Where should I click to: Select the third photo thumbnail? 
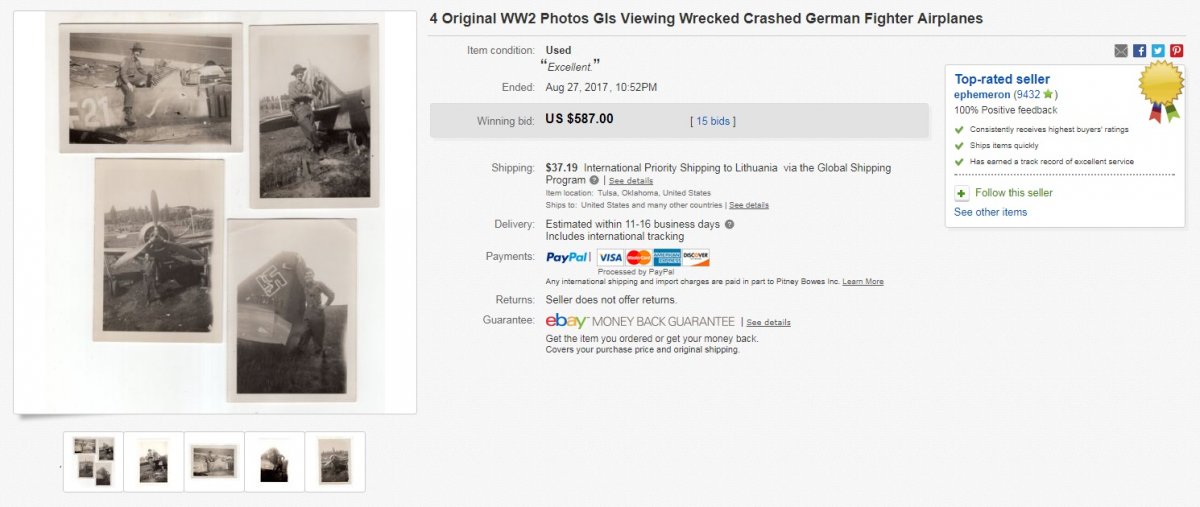[214, 461]
